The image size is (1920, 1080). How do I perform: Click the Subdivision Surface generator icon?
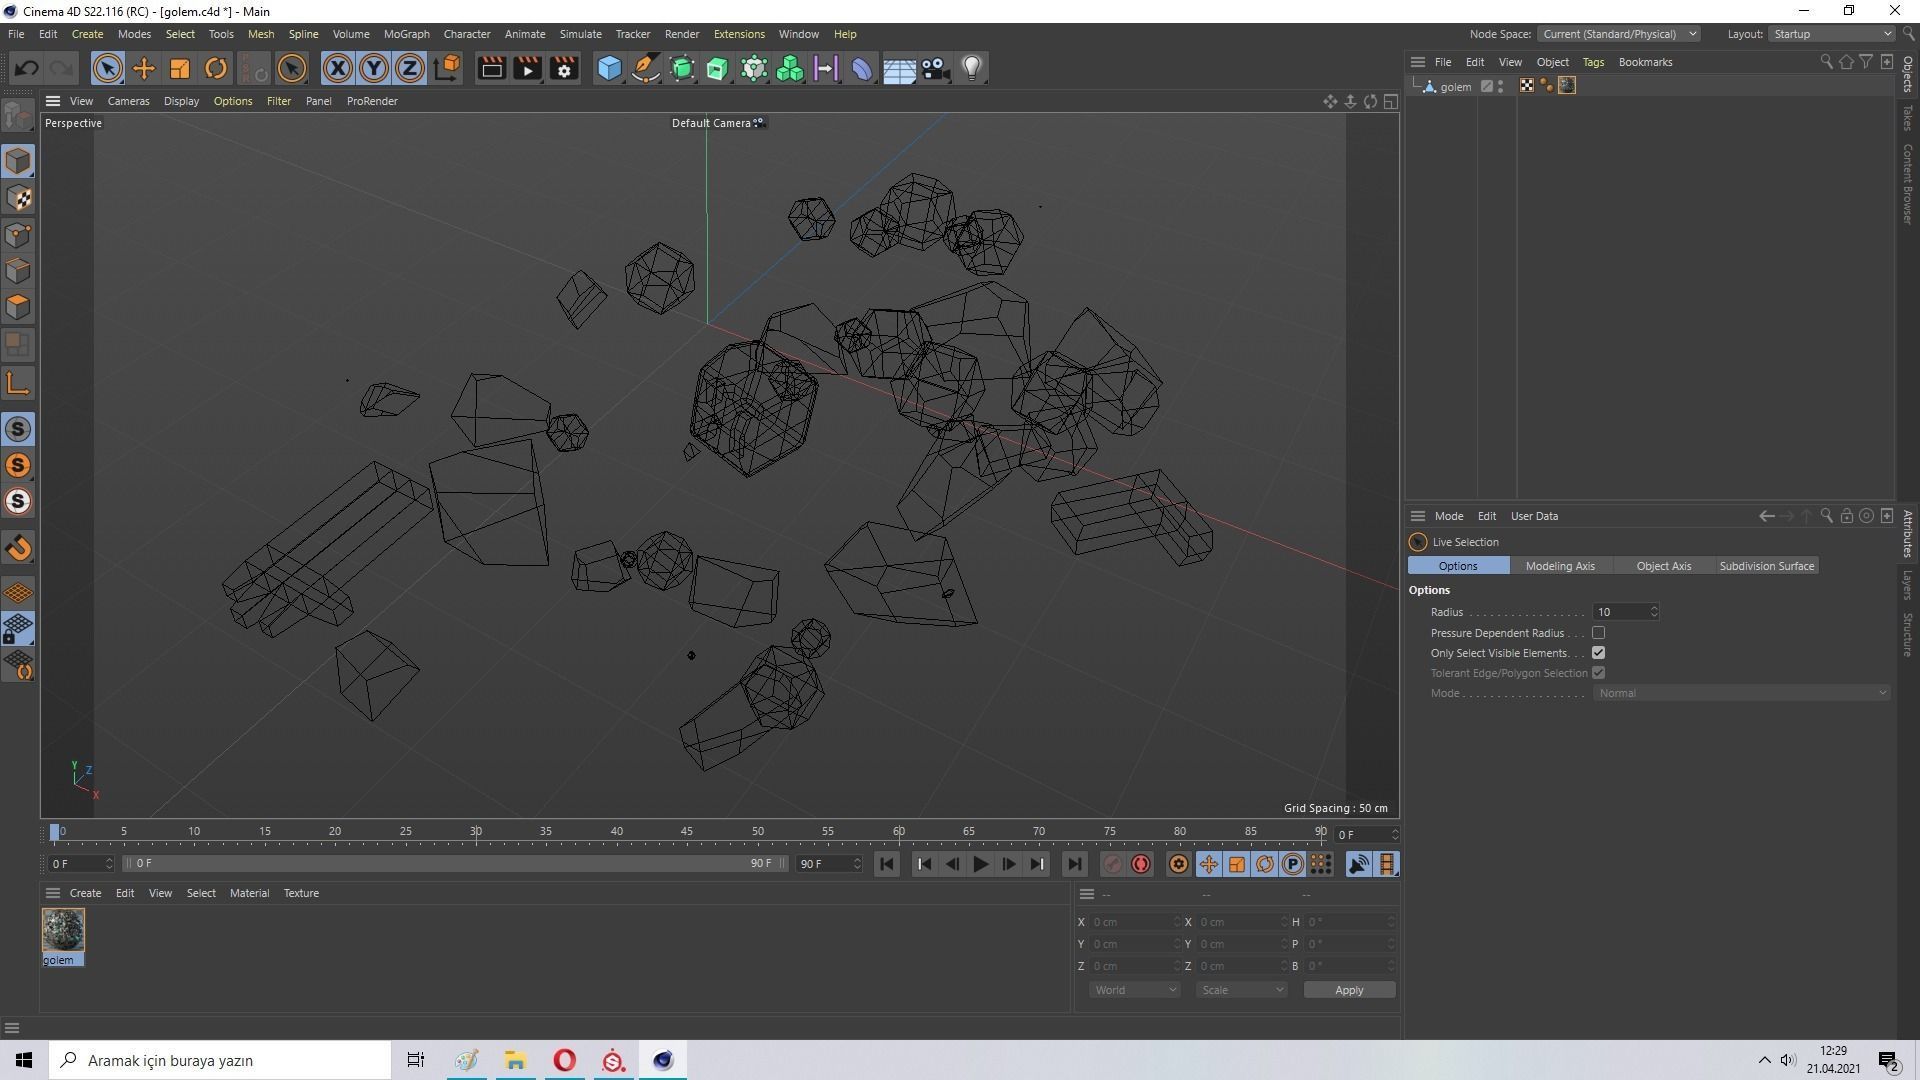point(682,68)
